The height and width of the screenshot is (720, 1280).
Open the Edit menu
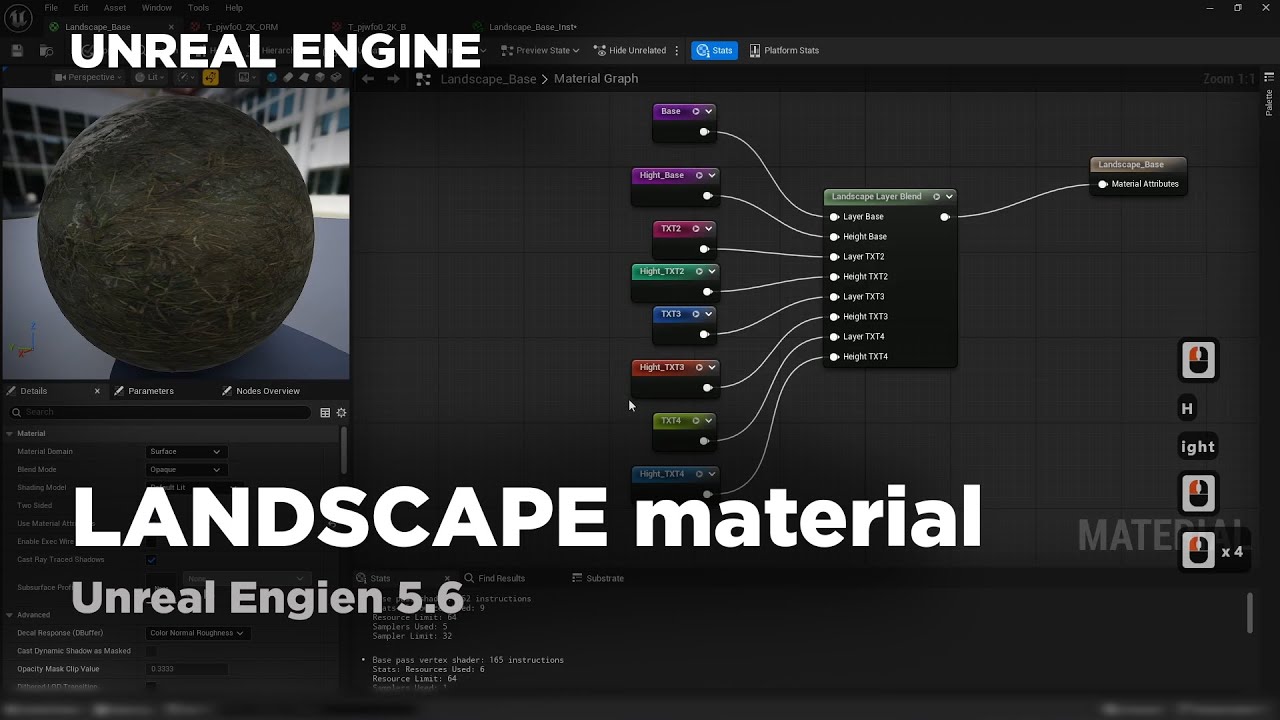click(81, 7)
